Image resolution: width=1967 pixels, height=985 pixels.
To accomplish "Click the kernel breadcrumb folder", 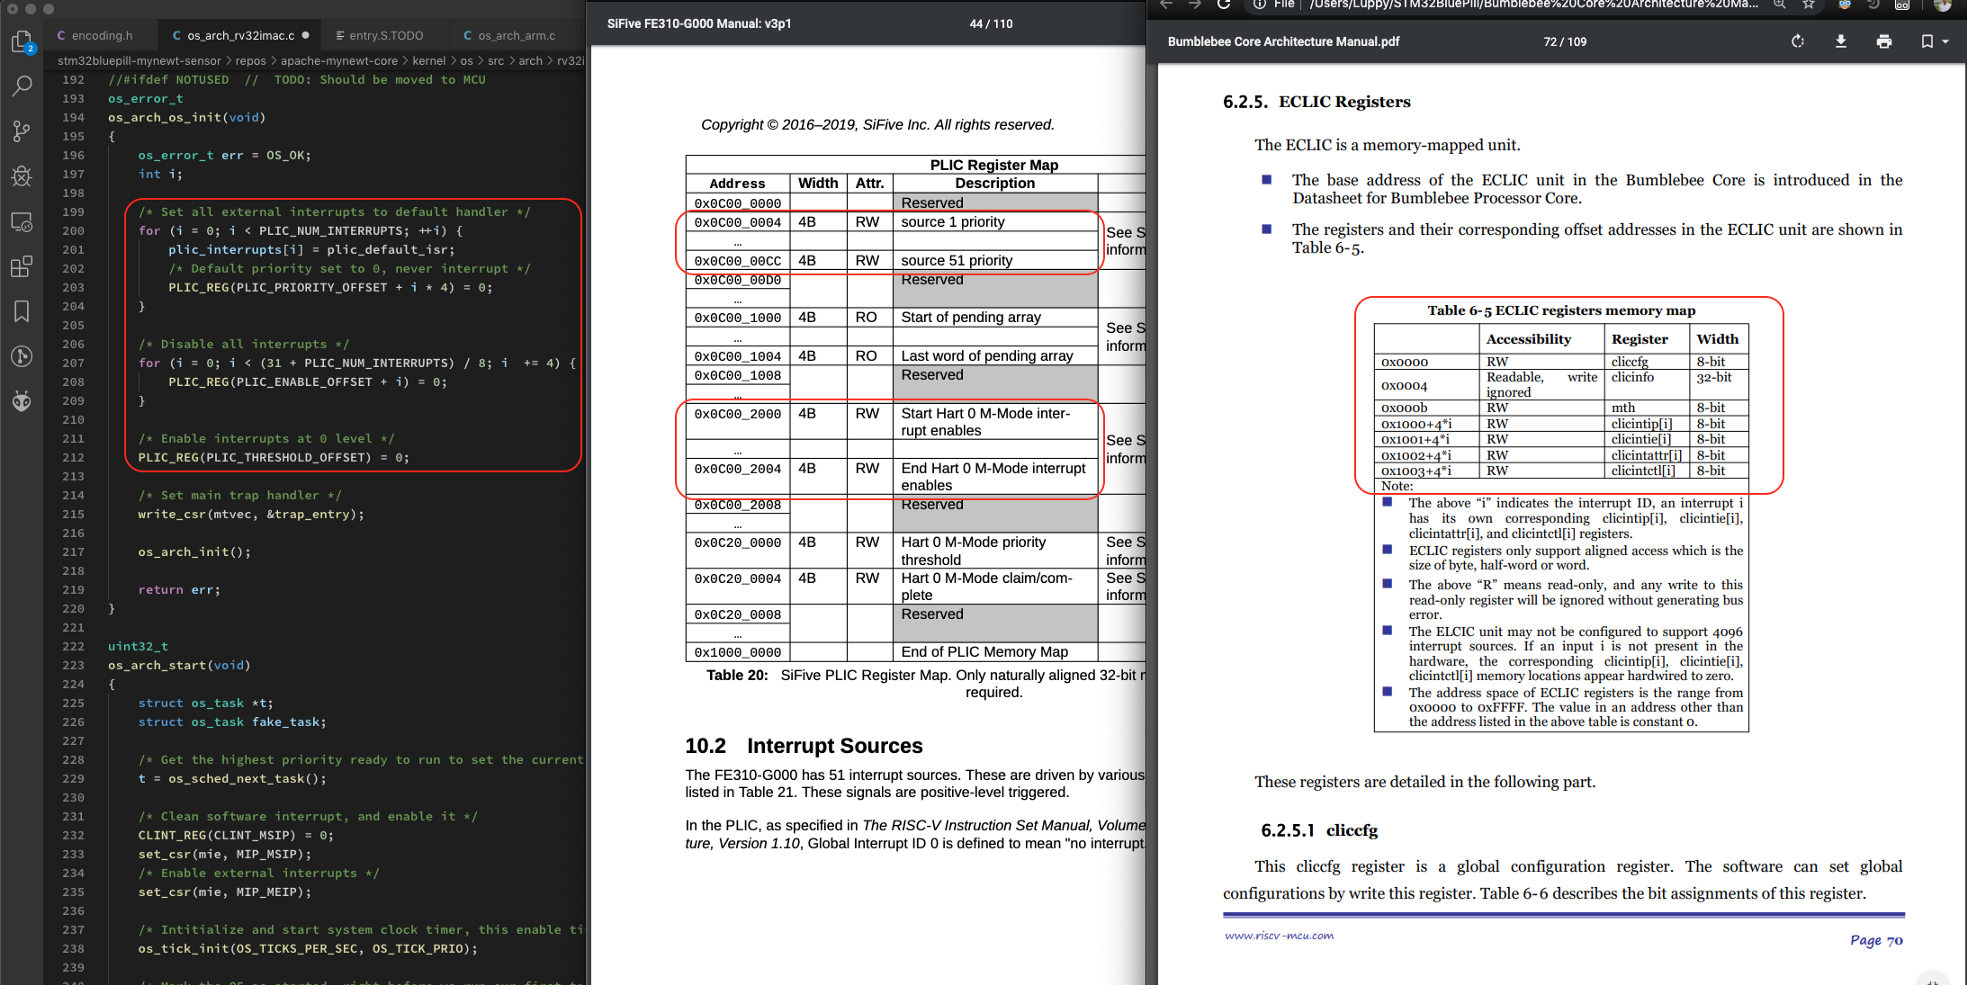I will (429, 61).
